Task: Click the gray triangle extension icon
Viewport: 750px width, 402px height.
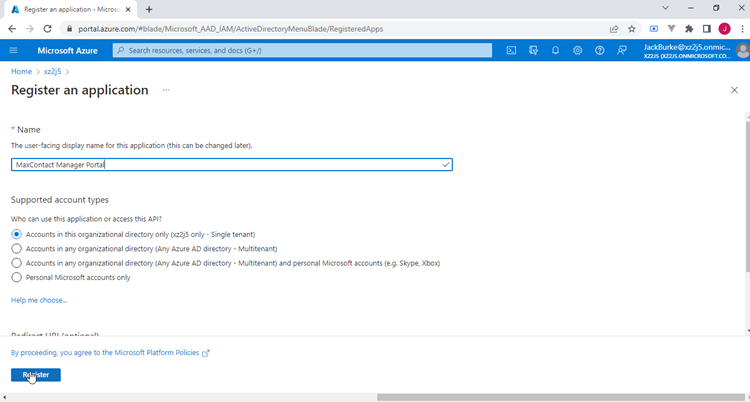Action: click(672, 29)
